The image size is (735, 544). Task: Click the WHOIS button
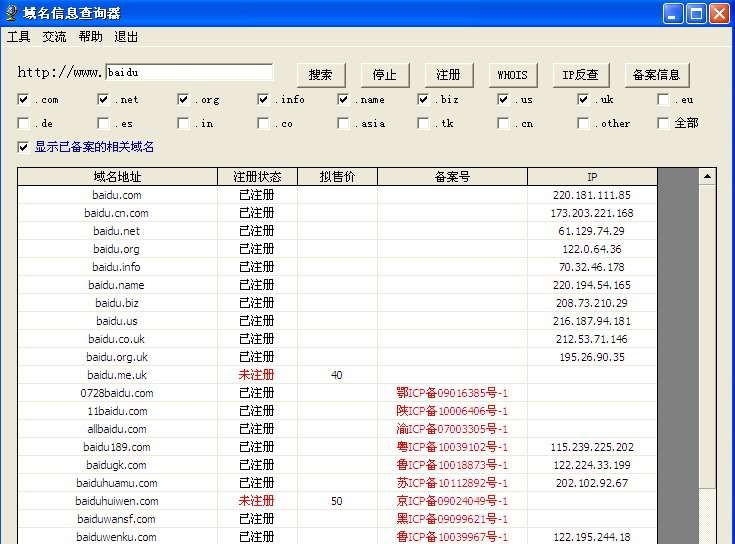512,75
